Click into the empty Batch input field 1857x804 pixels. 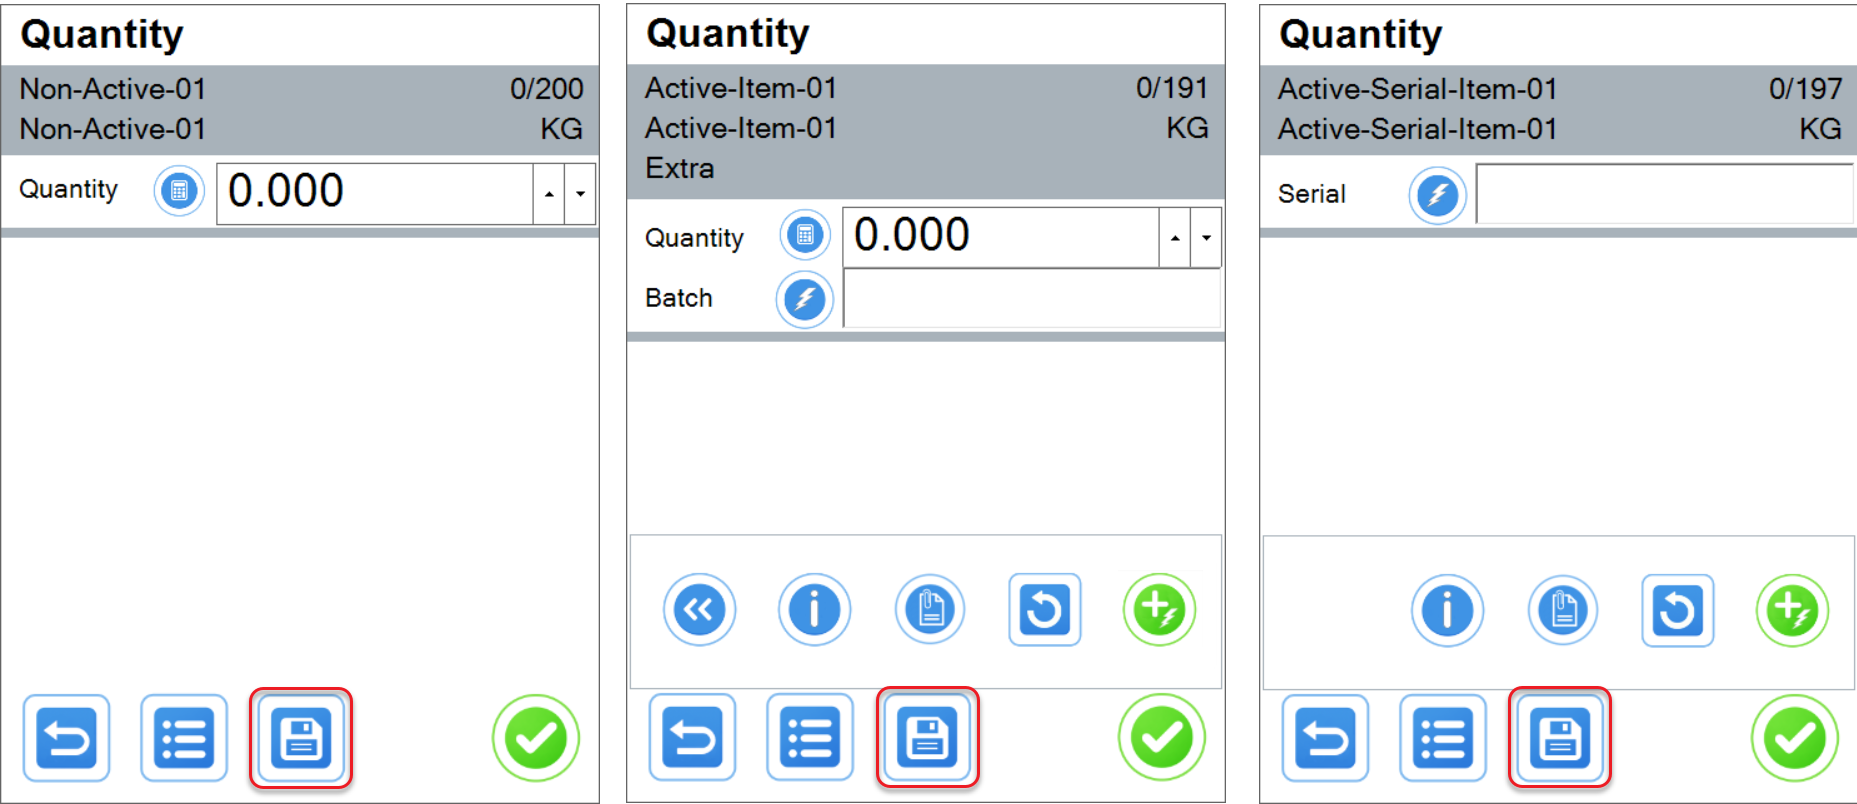coord(1031,299)
